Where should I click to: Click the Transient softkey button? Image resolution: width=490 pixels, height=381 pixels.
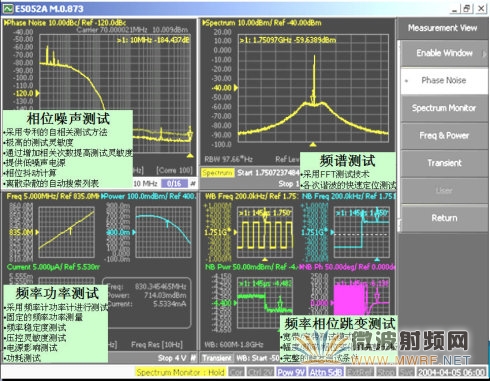[x=444, y=163]
